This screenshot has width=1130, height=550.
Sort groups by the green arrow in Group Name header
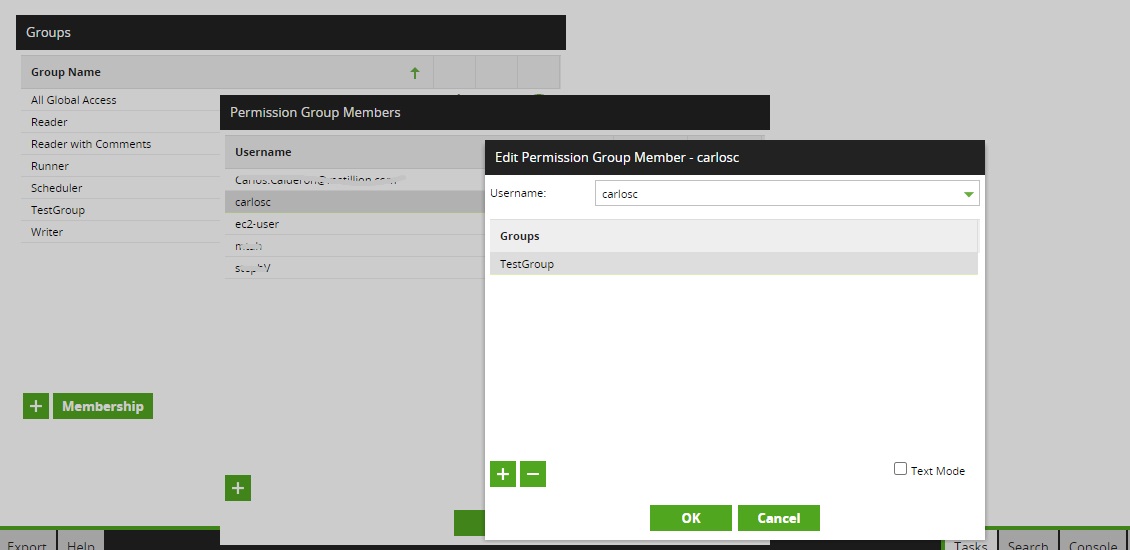tap(414, 72)
